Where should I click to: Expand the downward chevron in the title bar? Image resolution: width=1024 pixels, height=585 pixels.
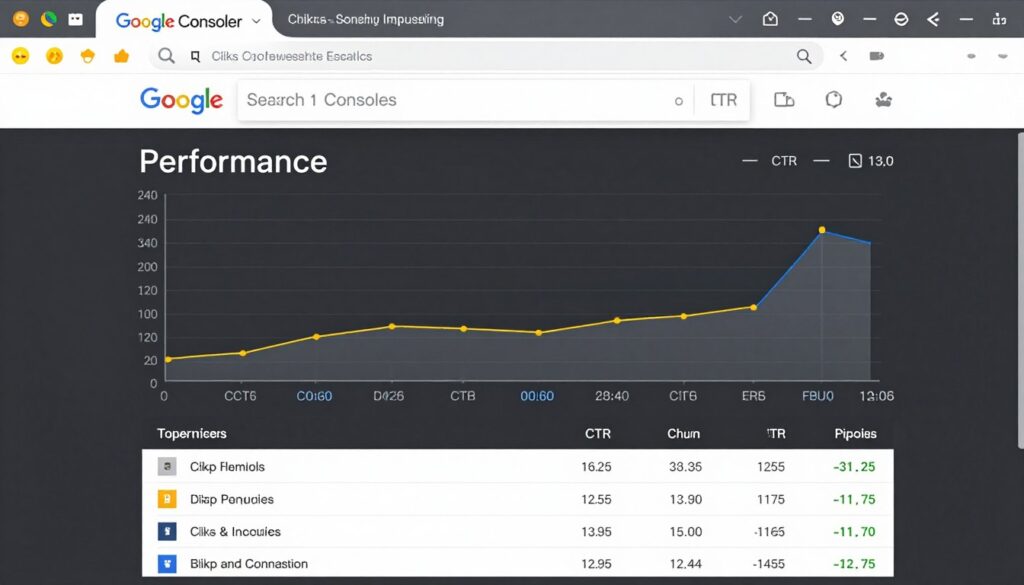point(736,20)
